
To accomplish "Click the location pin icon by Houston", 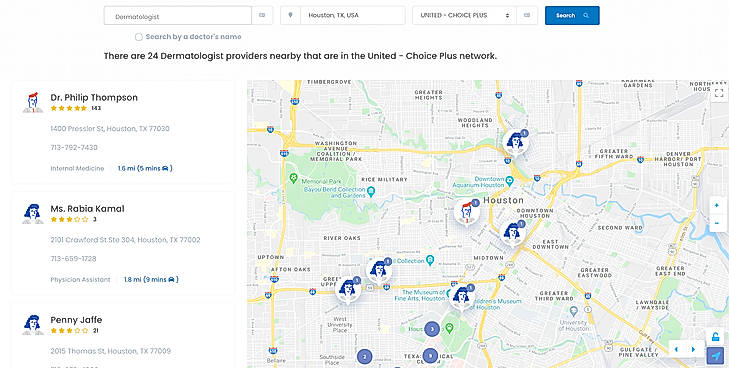I will (x=291, y=15).
